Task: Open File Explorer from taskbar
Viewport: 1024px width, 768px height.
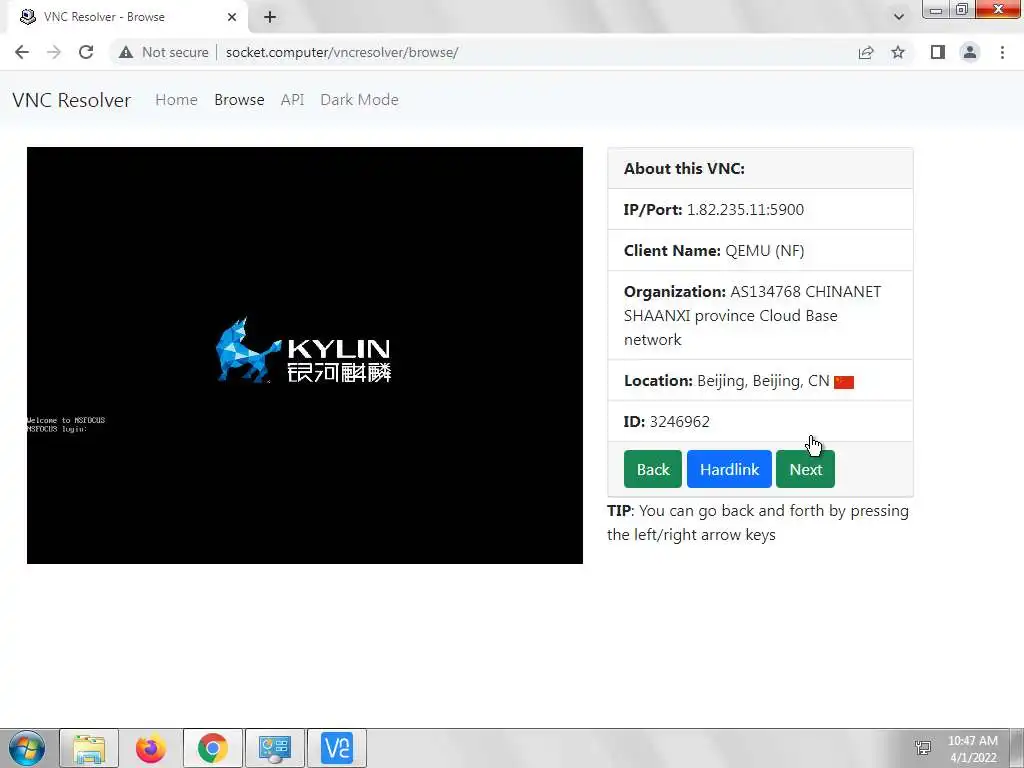Action: [89, 748]
